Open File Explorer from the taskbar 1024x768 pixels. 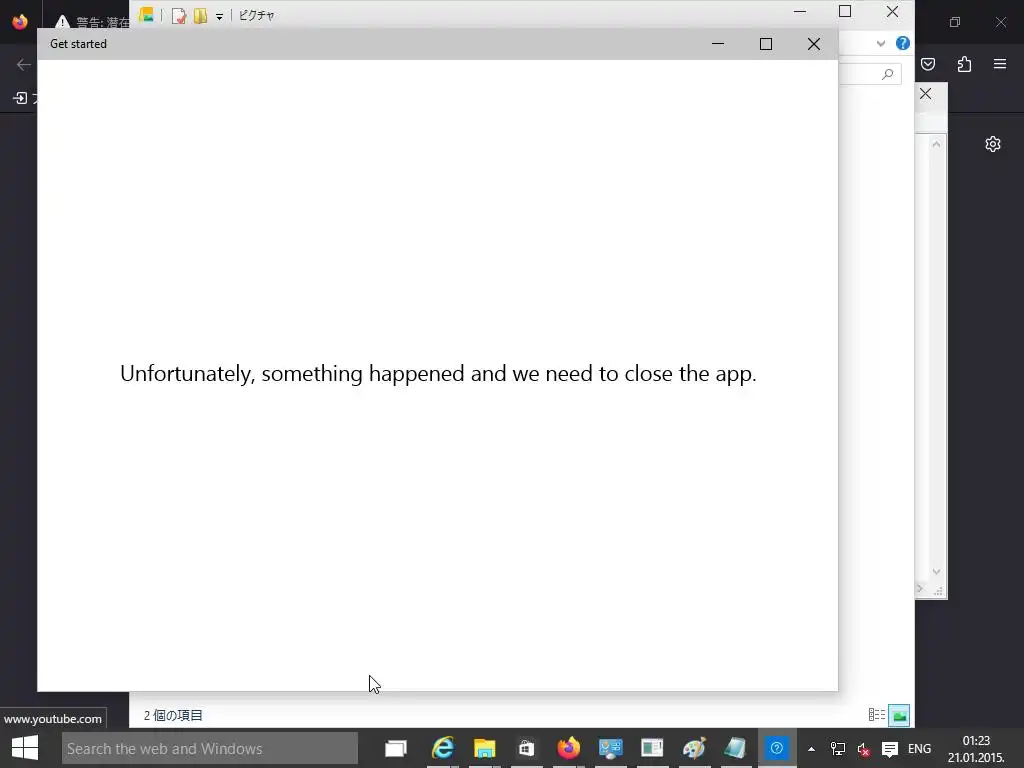pyautogui.click(x=485, y=748)
